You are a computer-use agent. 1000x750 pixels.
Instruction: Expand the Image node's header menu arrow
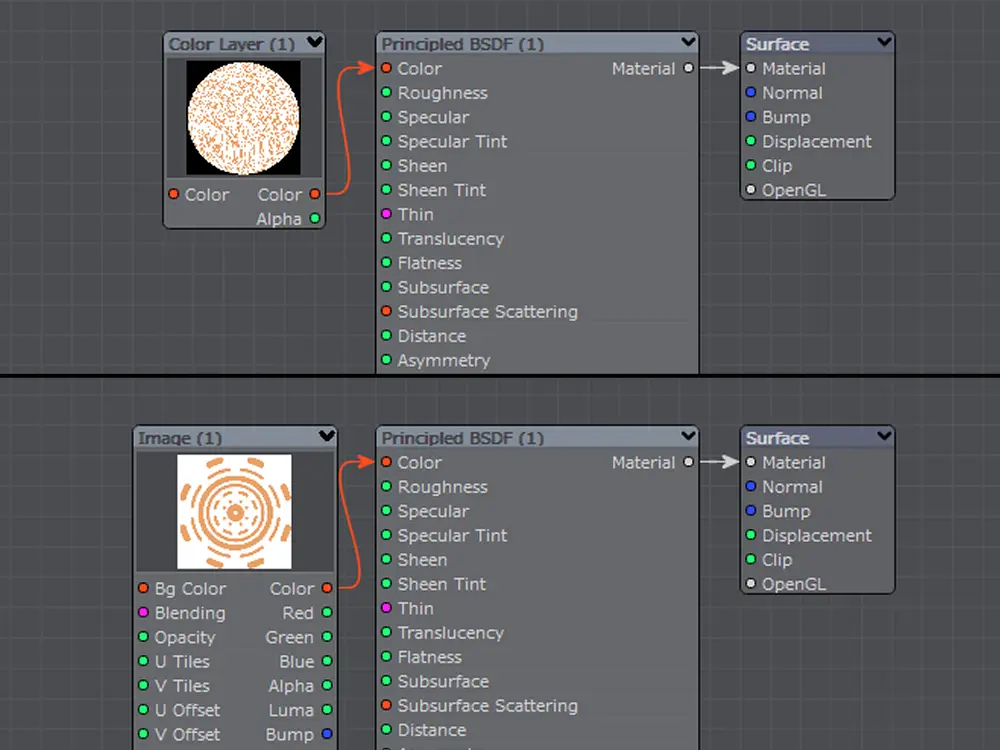(x=327, y=437)
